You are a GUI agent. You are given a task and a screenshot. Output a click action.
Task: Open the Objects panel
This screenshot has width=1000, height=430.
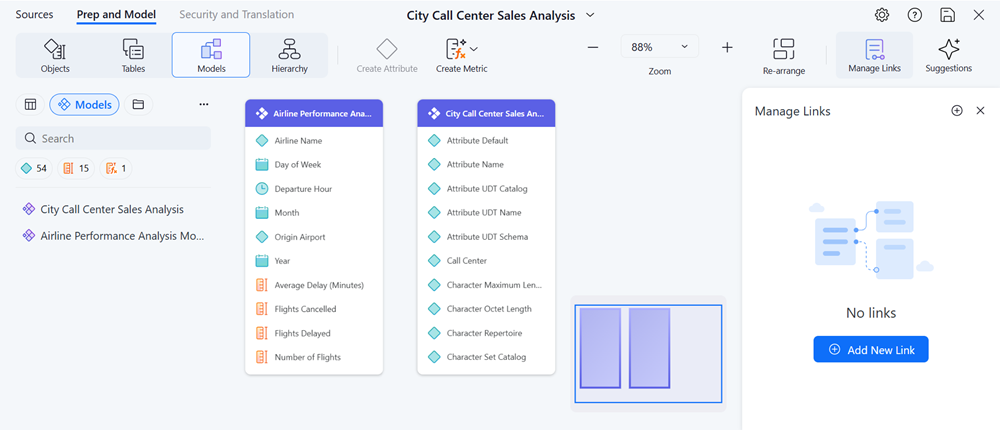click(55, 54)
